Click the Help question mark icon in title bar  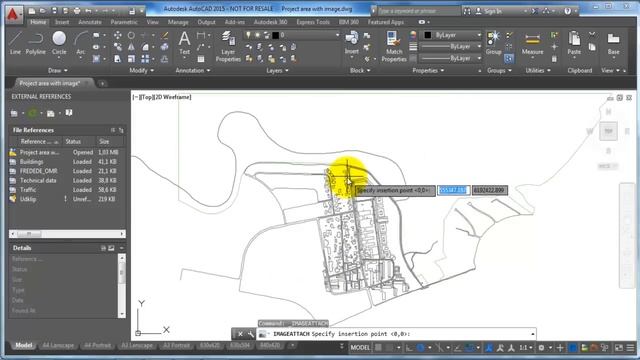tap(568, 11)
